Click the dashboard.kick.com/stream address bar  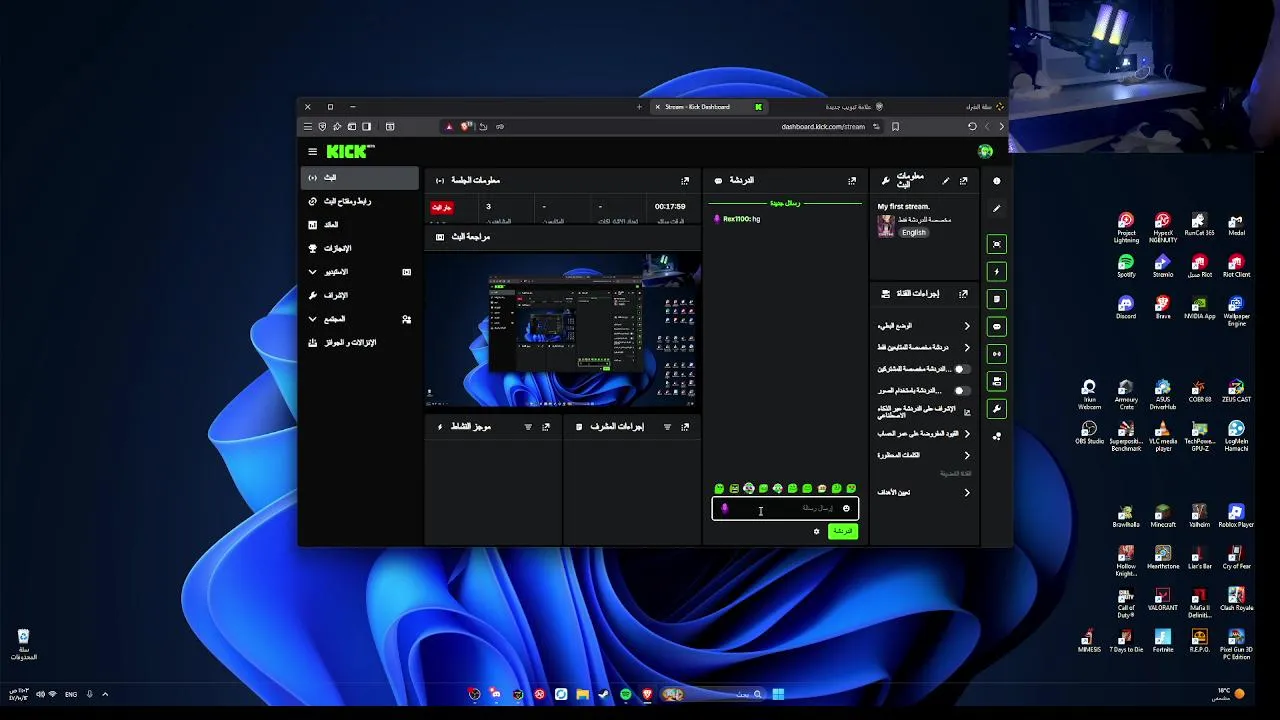click(x=824, y=127)
